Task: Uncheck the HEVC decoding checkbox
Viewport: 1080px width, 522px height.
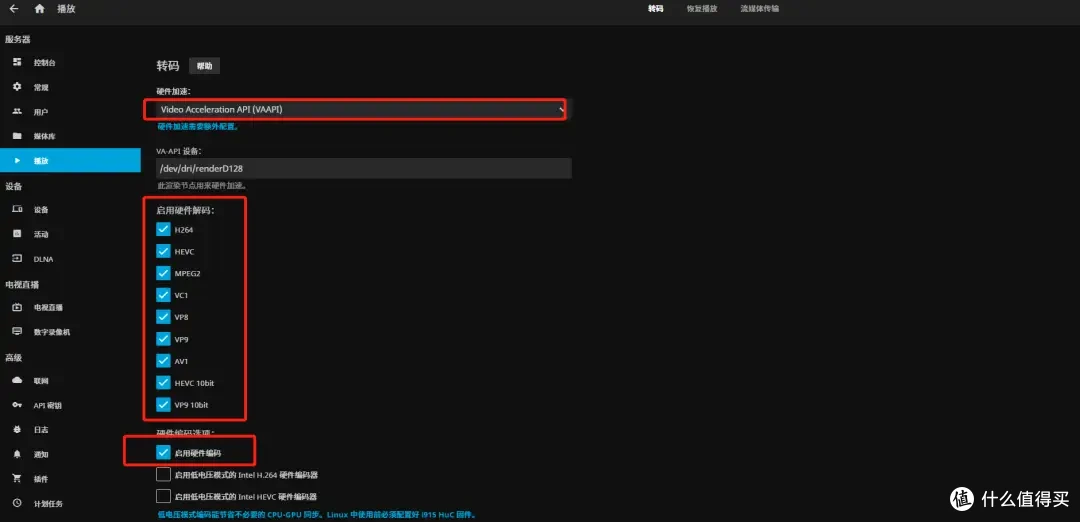Action: 163,251
